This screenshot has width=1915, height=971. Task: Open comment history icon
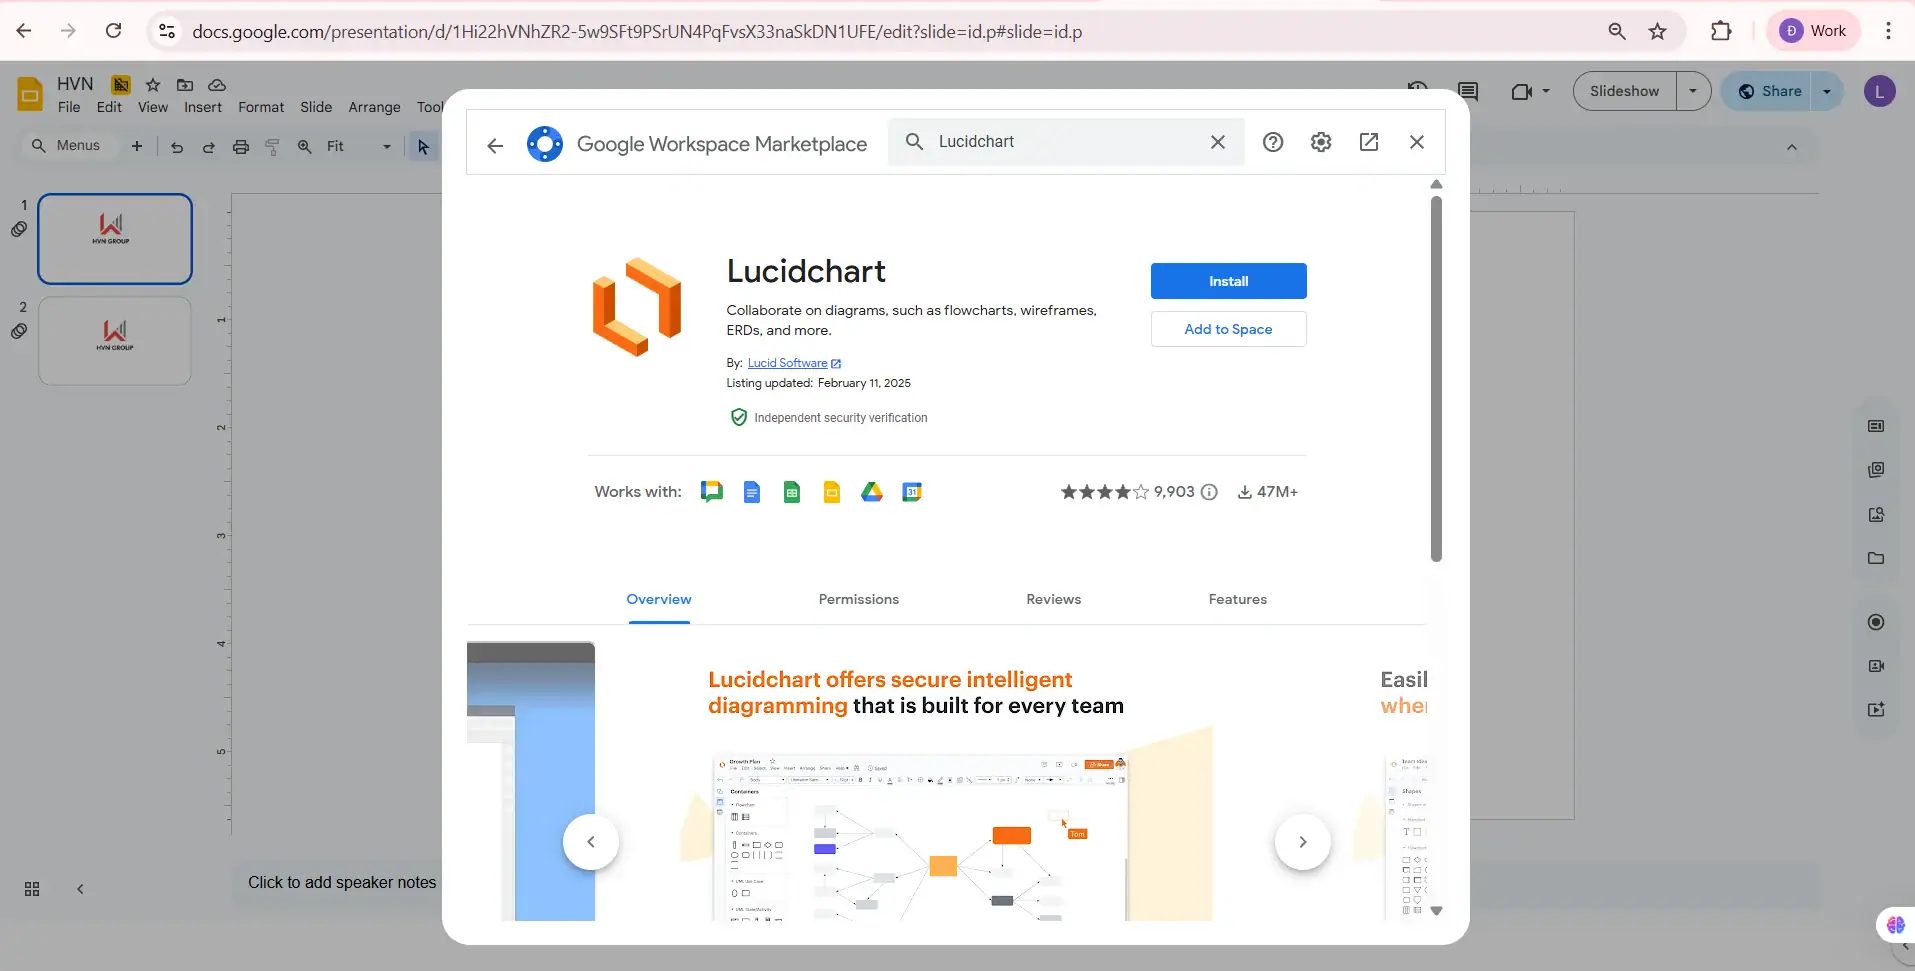pos(1468,91)
